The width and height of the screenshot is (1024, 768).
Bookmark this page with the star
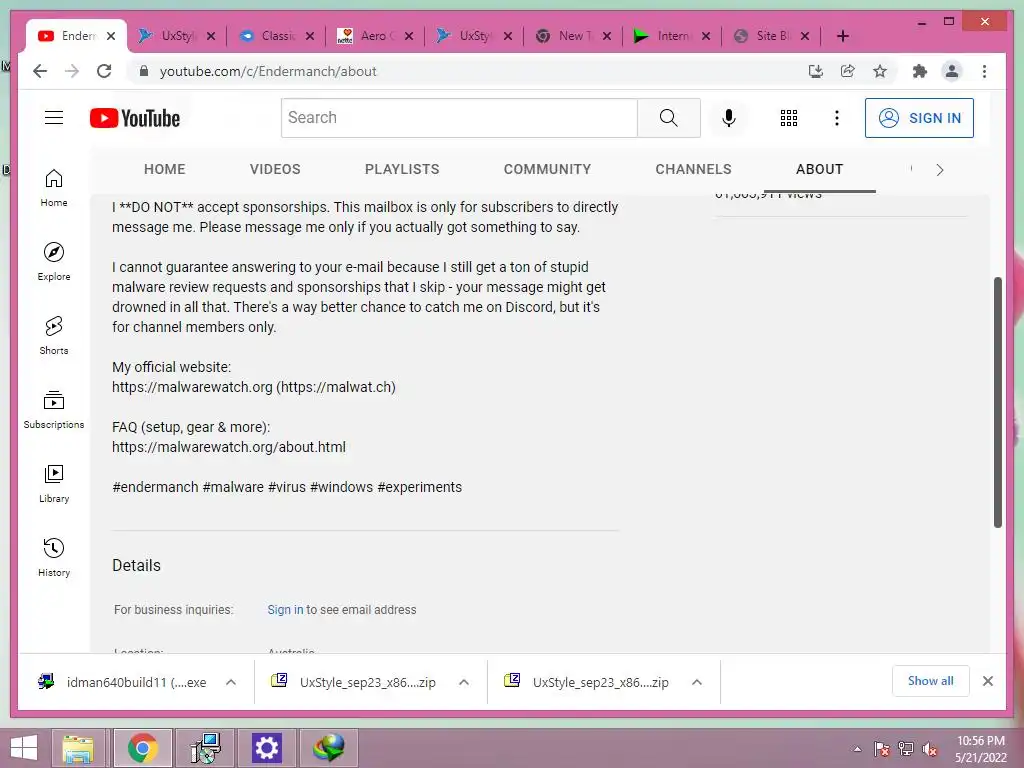pos(880,71)
